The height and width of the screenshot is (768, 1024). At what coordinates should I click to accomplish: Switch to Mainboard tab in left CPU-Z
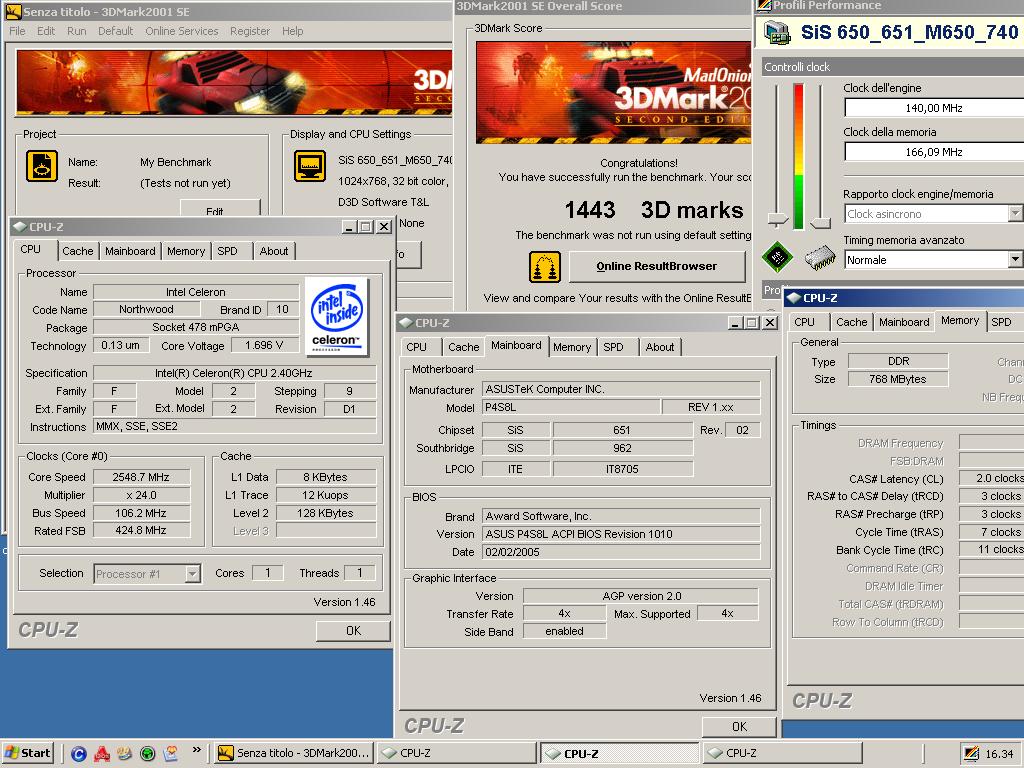click(x=130, y=251)
